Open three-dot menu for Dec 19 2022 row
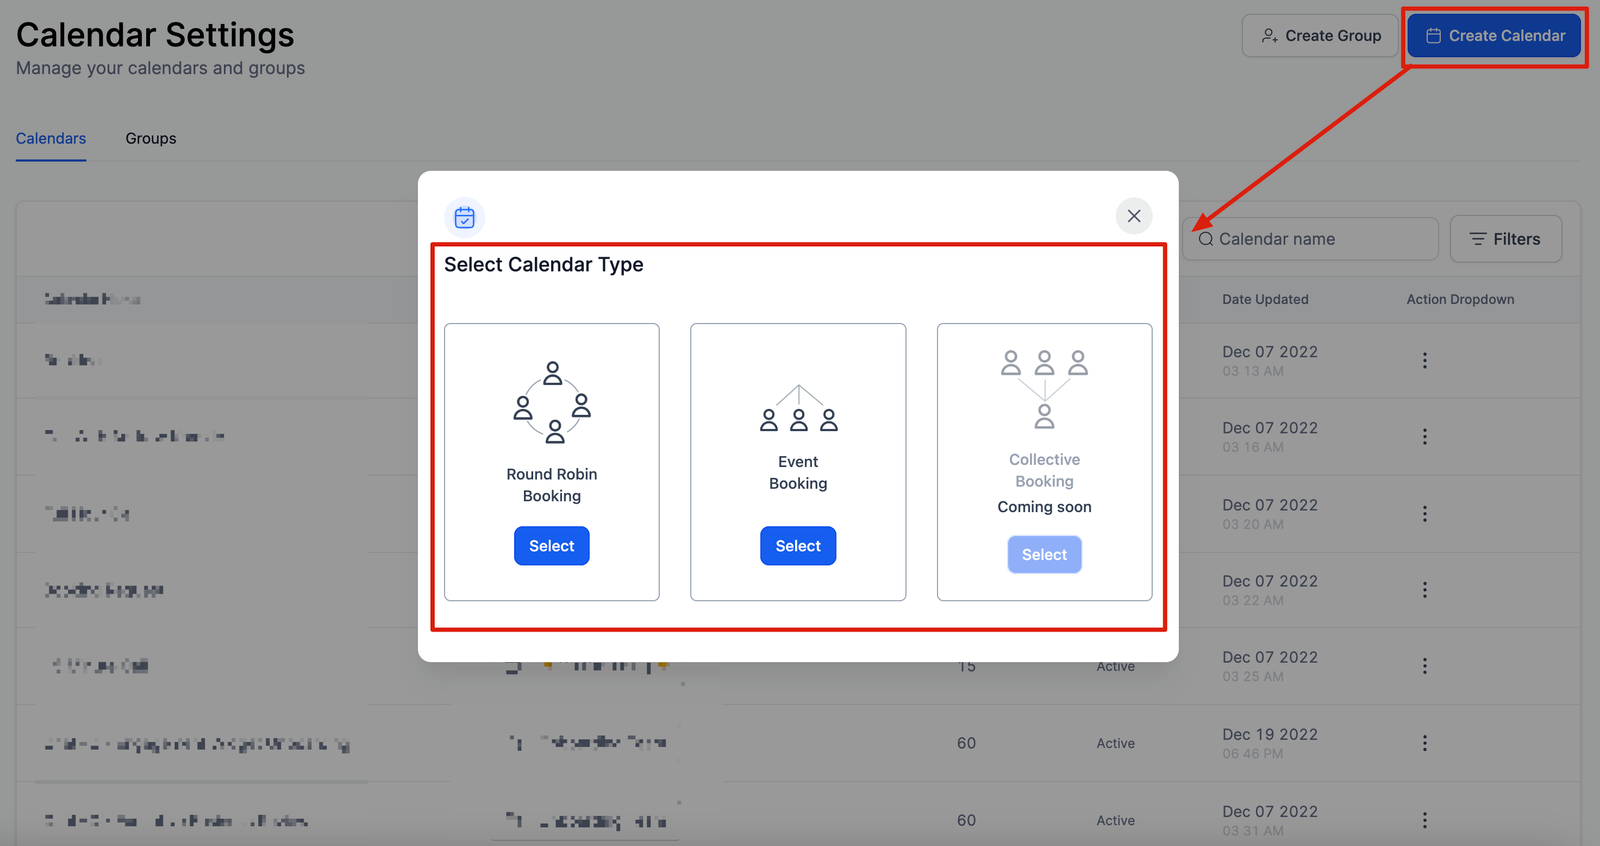This screenshot has width=1600, height=846. (x=1425, y=743)
